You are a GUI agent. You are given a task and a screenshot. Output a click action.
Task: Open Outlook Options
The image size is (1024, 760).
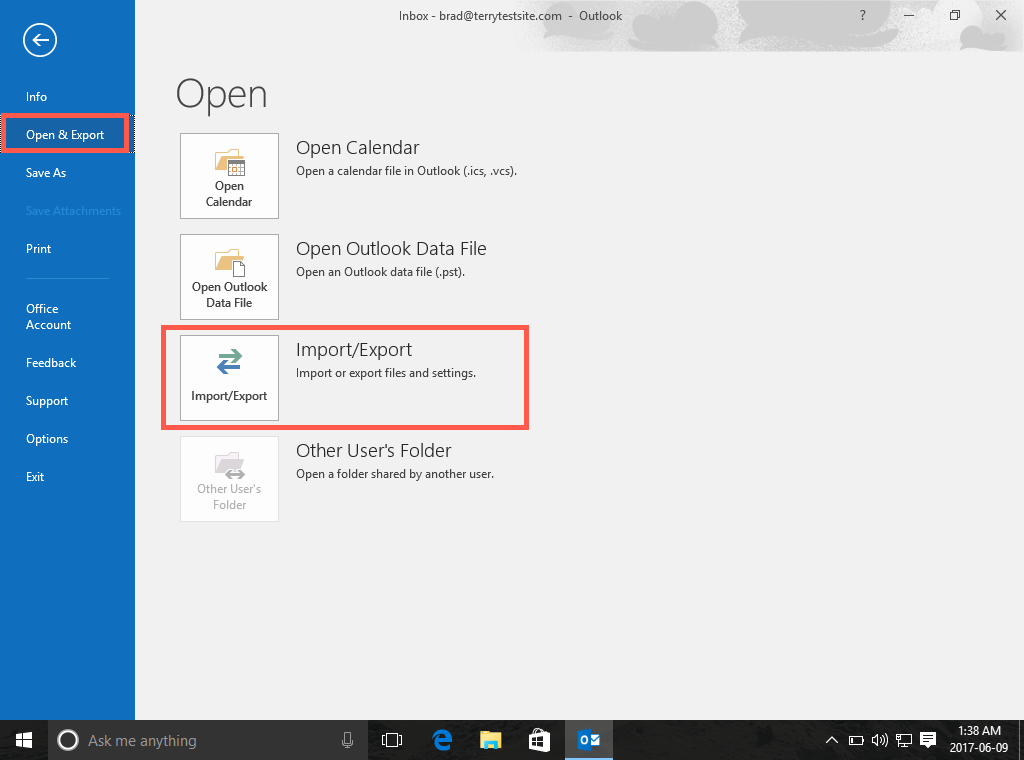(47, 439)
